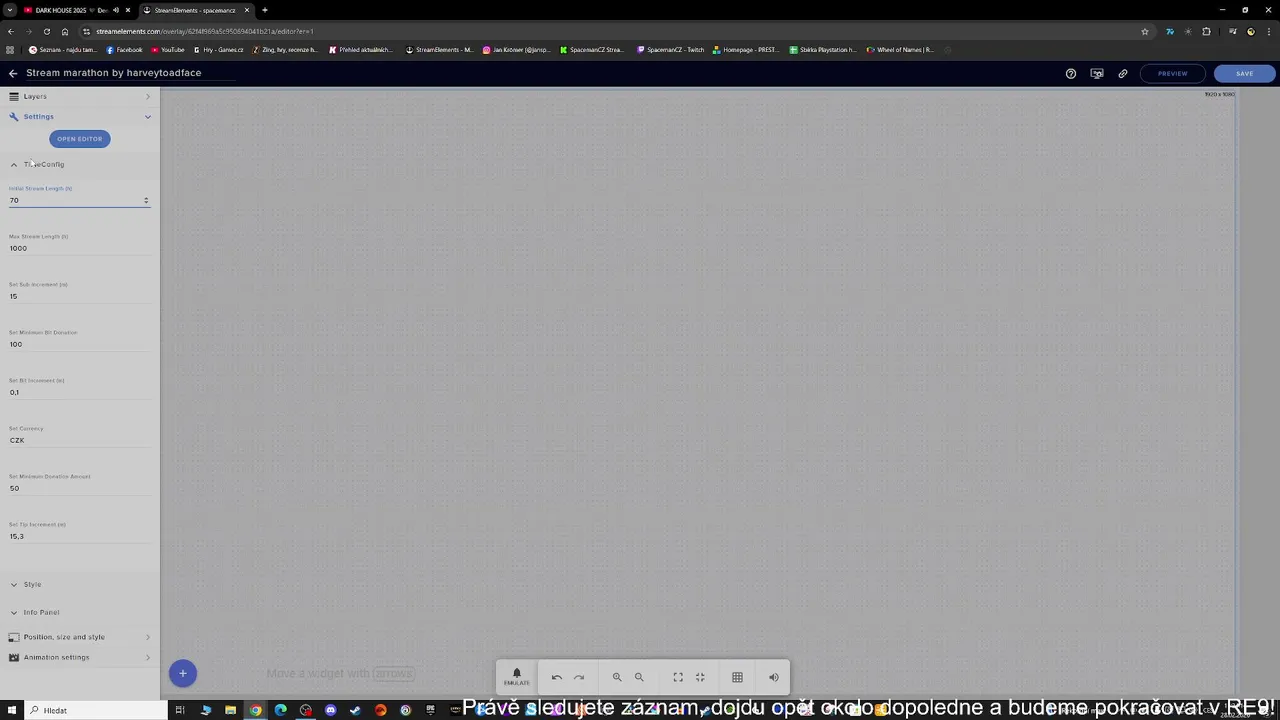Zoom in on the canvas

(617, 677)
